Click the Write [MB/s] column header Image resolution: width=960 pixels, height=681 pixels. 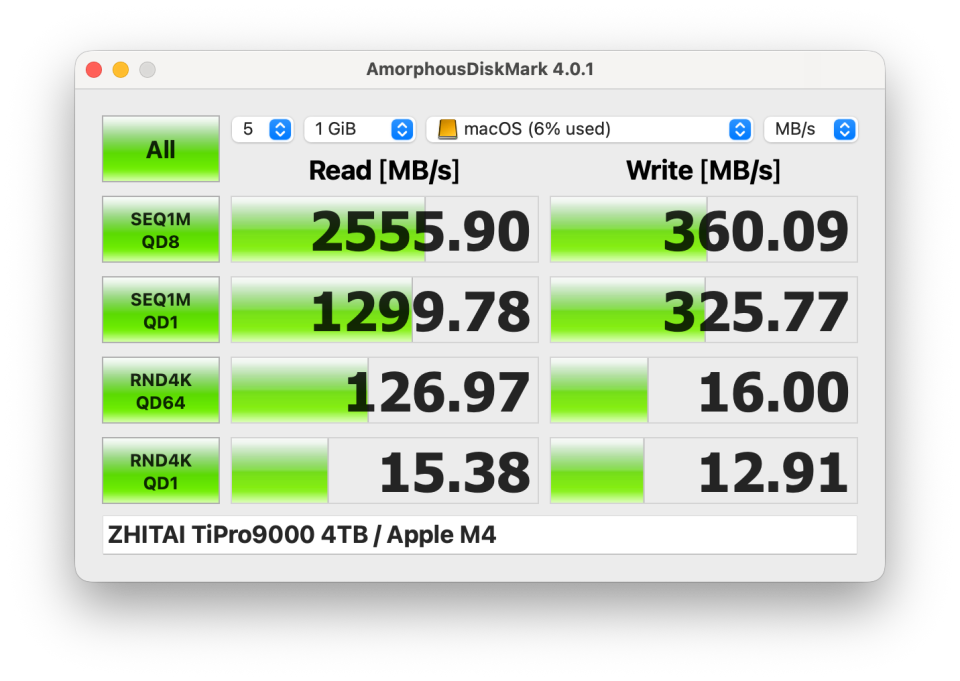tap(703, 171)
